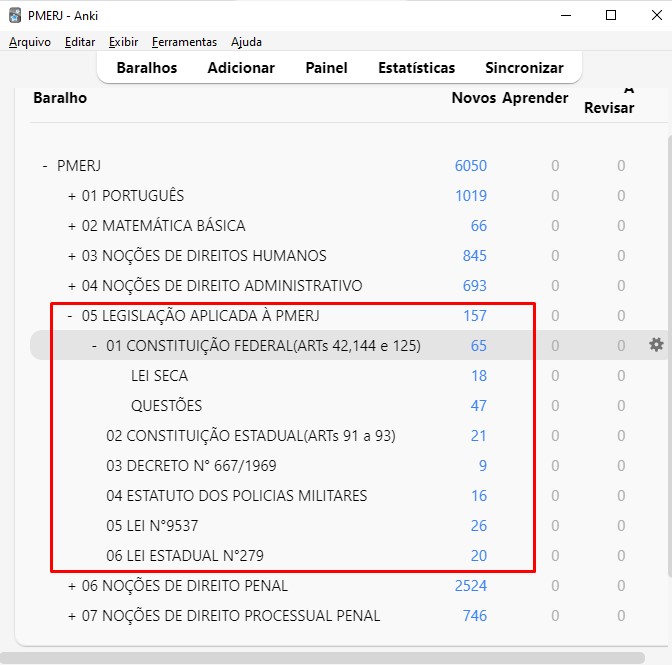Expand 07 NOÇÕES DE DIREITO PROCESSUAL PENAL deck
672x665 pixels.
(72, 616)
